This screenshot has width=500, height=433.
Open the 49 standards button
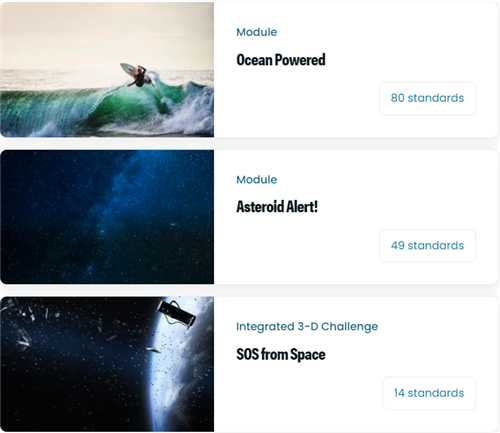[427, 246]
